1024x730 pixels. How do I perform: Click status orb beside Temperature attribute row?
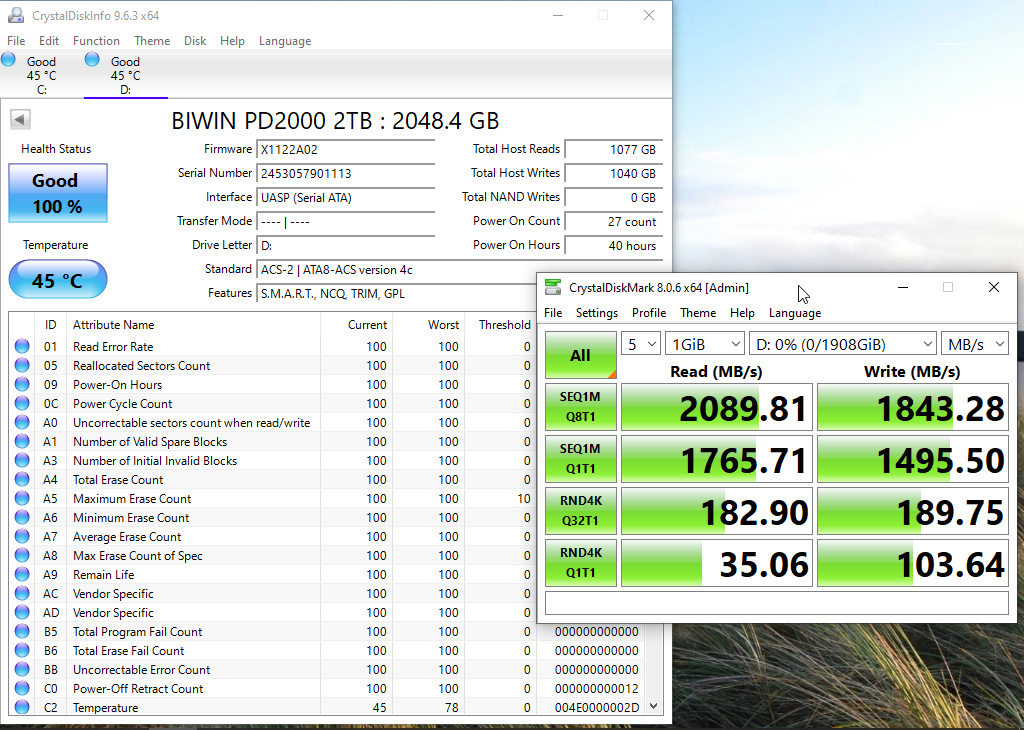coord(22,708)
